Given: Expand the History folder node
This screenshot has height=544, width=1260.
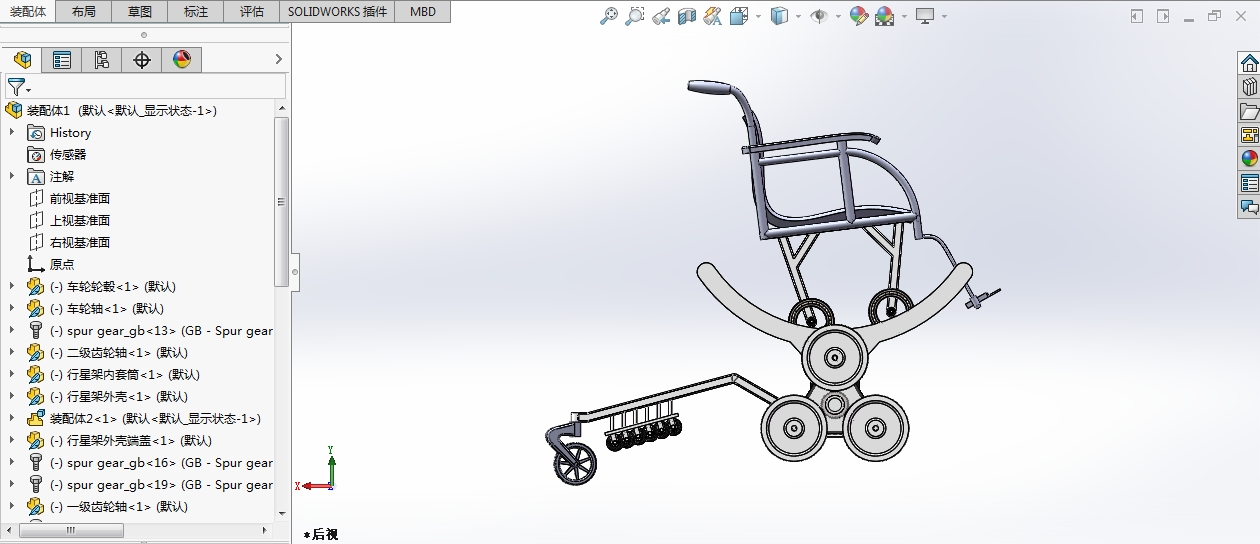Looking at the screenshot, I should [12, 133].
